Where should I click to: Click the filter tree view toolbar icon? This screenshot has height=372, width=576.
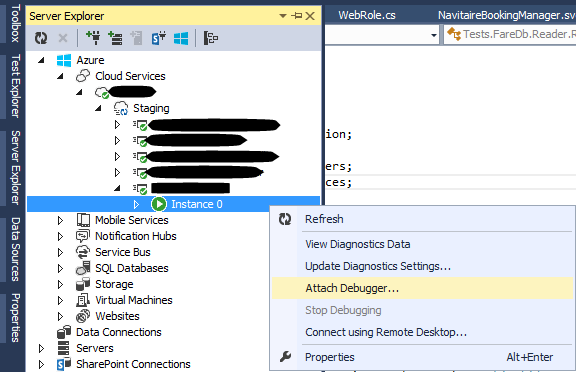tap(210, 38)
